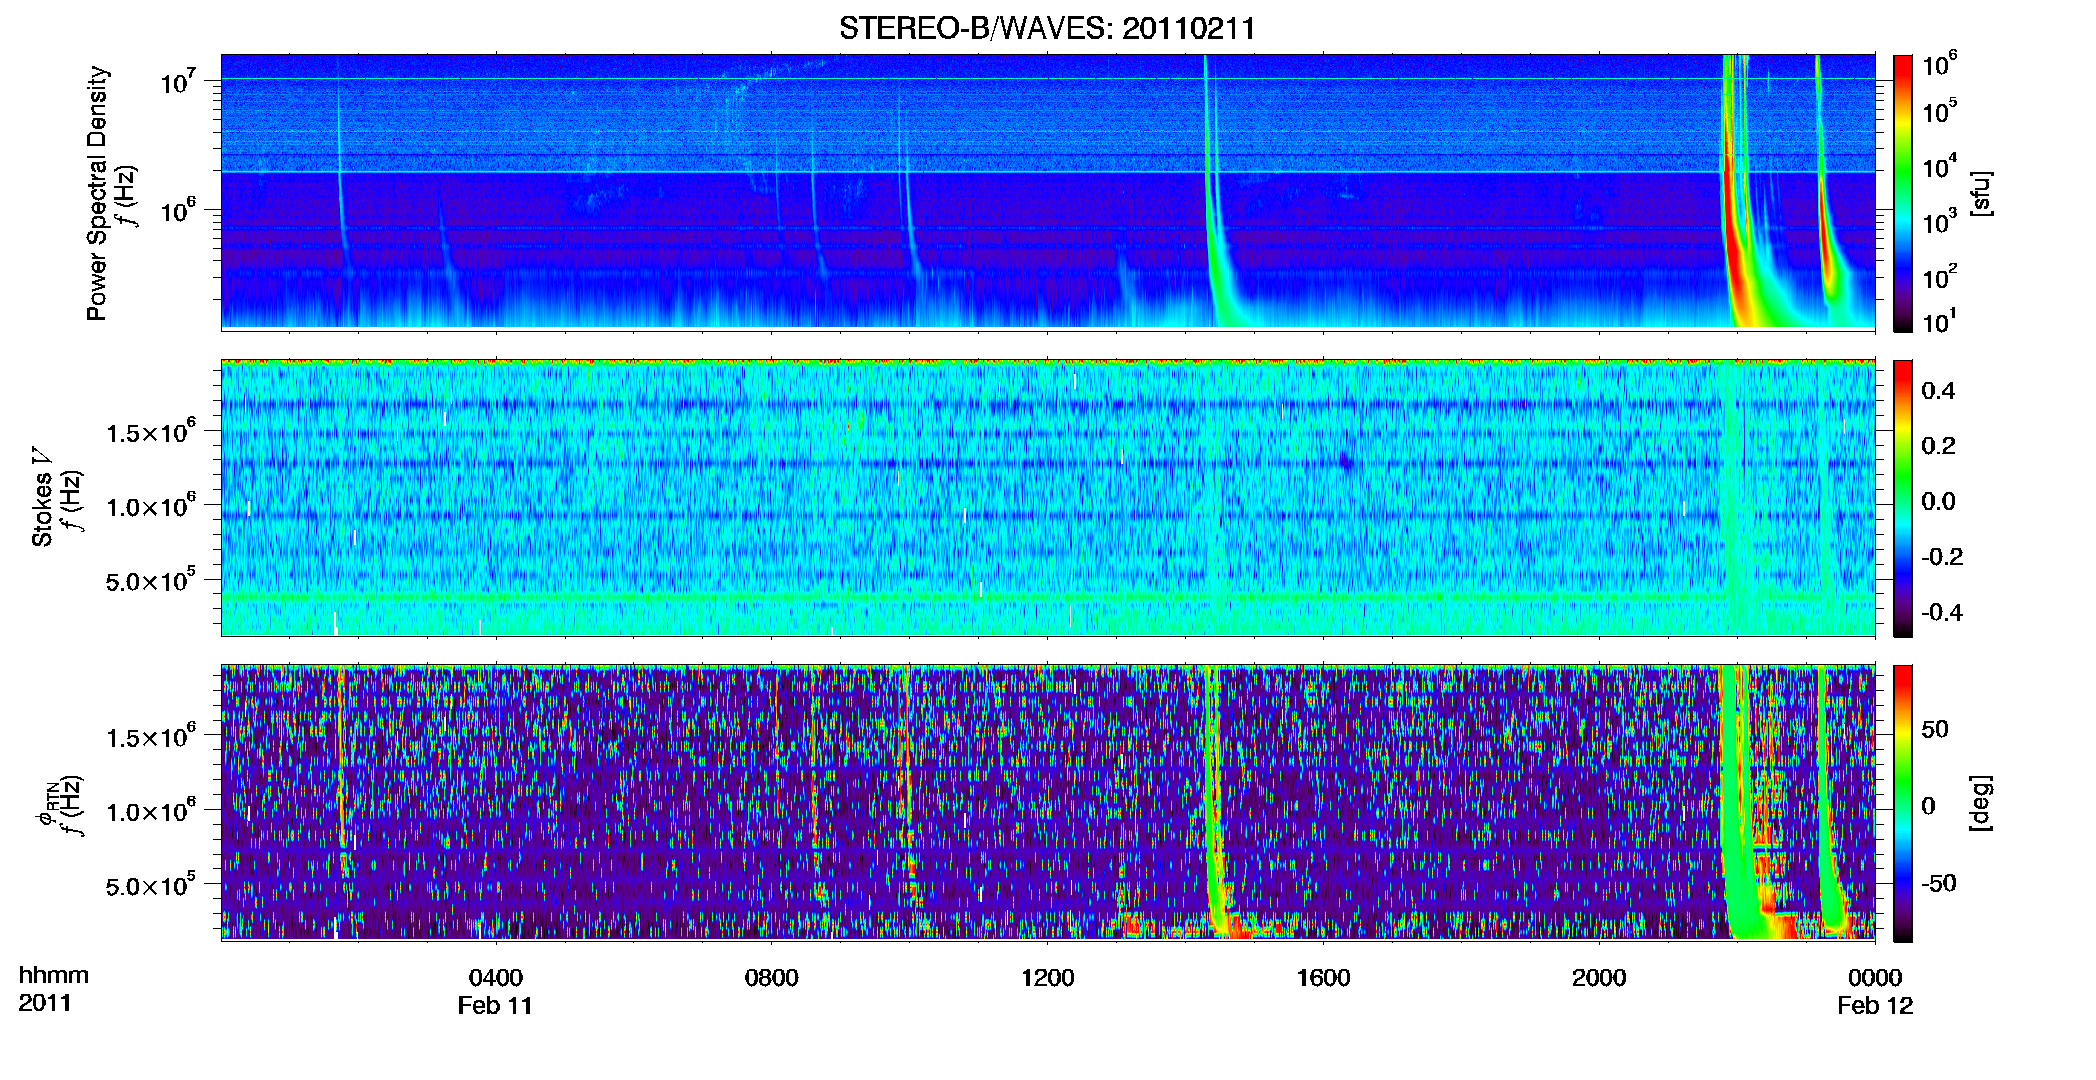Viewport: 2096px width, 1080px height.
Task: Click the 10^6 frequency tick left of top panel
Action: [177, 210]
